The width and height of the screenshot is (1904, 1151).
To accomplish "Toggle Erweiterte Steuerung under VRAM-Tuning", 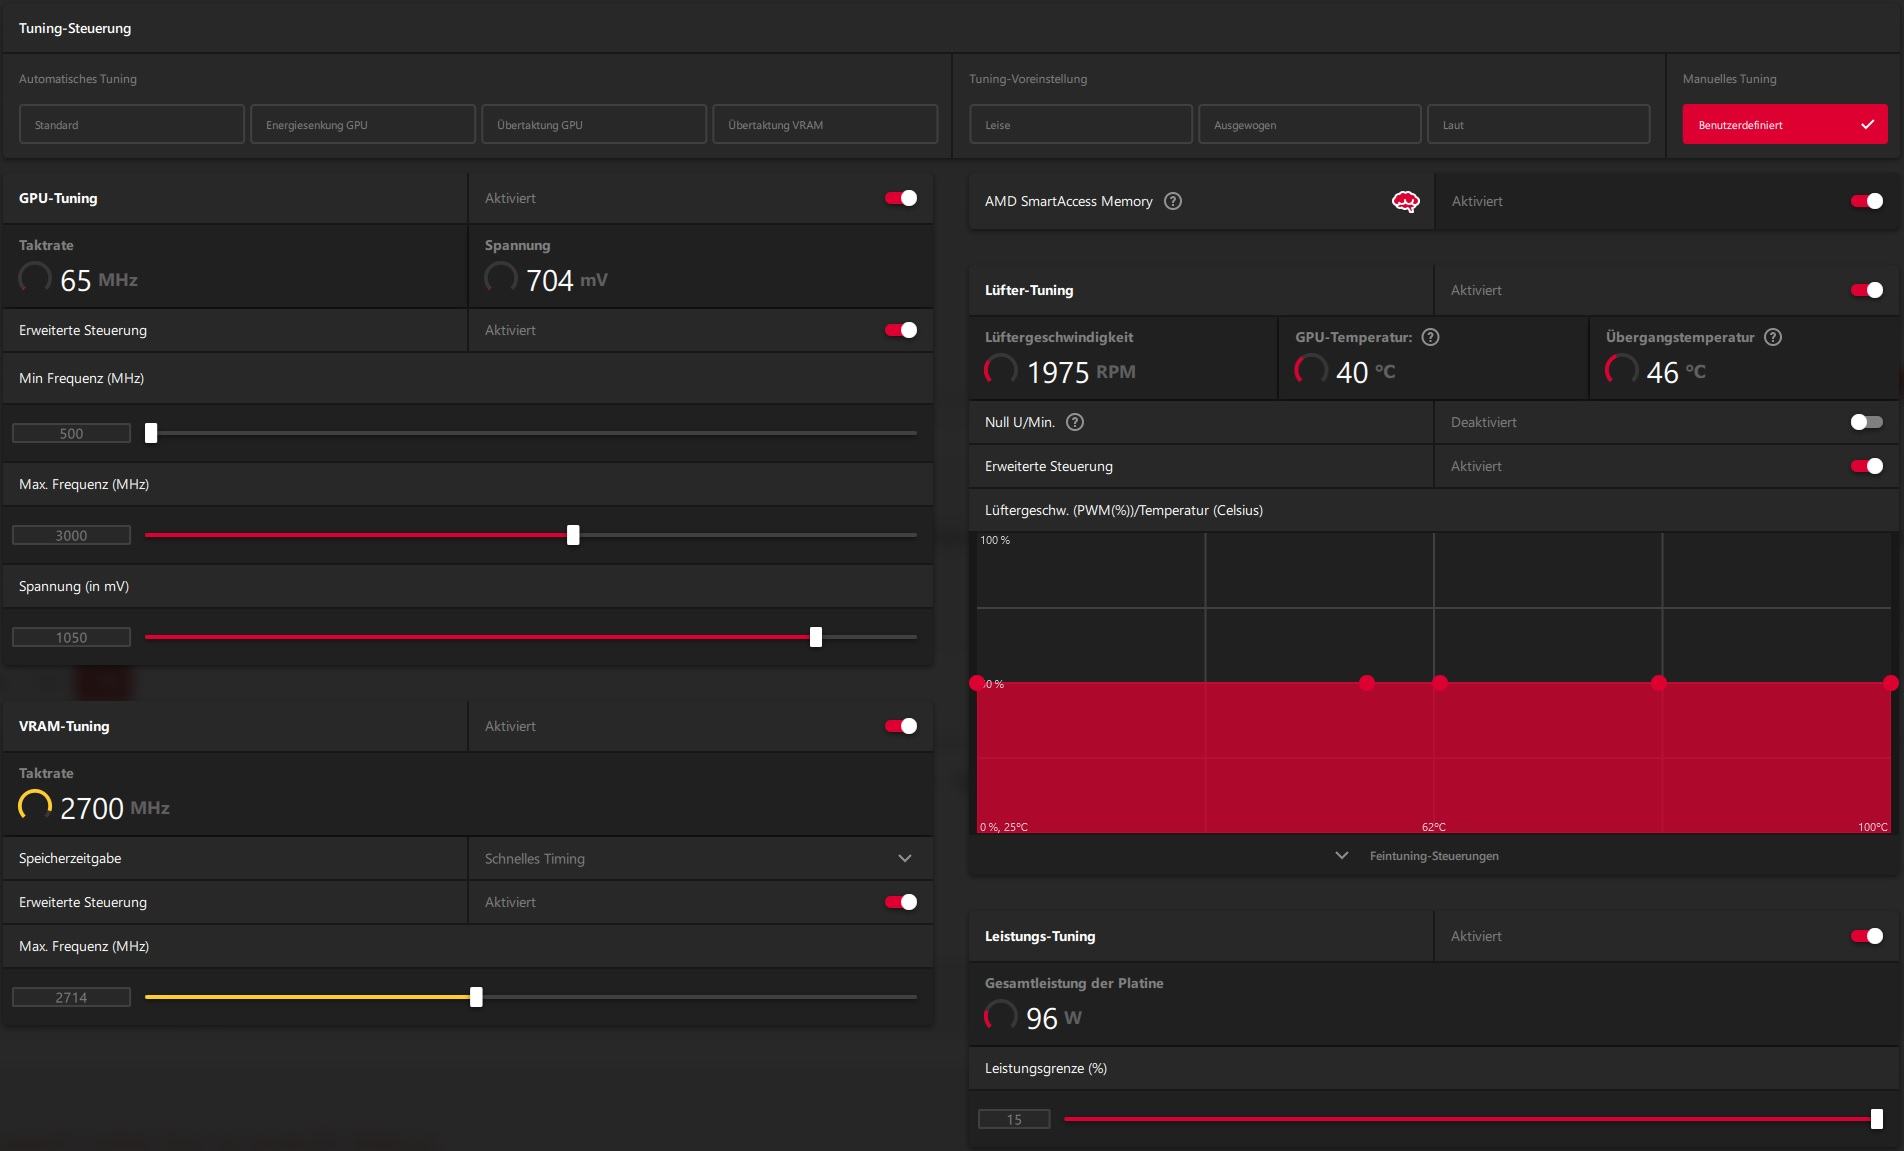I will (x=901, y=902).
